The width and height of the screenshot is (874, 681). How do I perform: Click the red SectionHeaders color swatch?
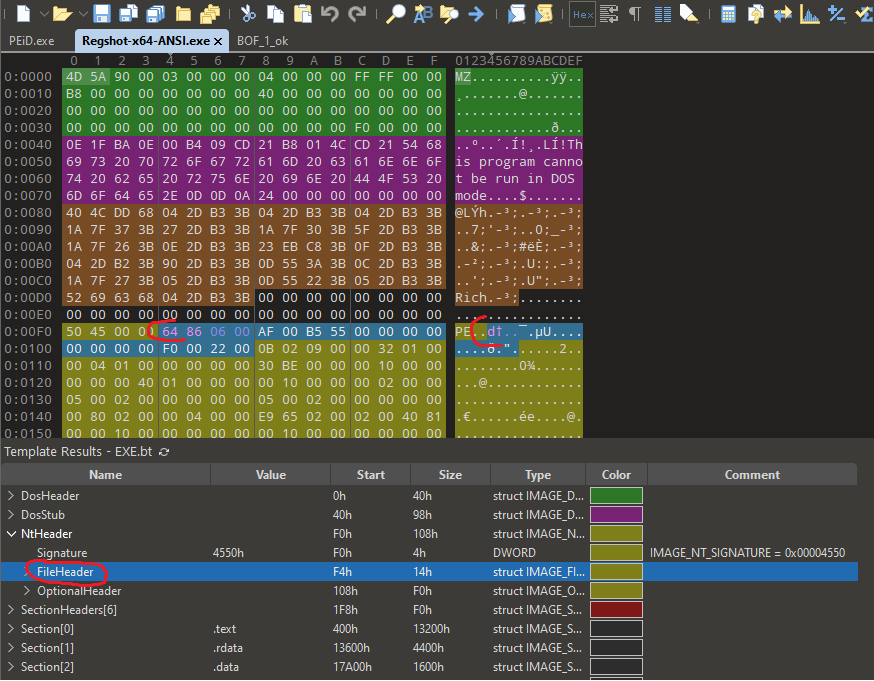pos(616,610)
